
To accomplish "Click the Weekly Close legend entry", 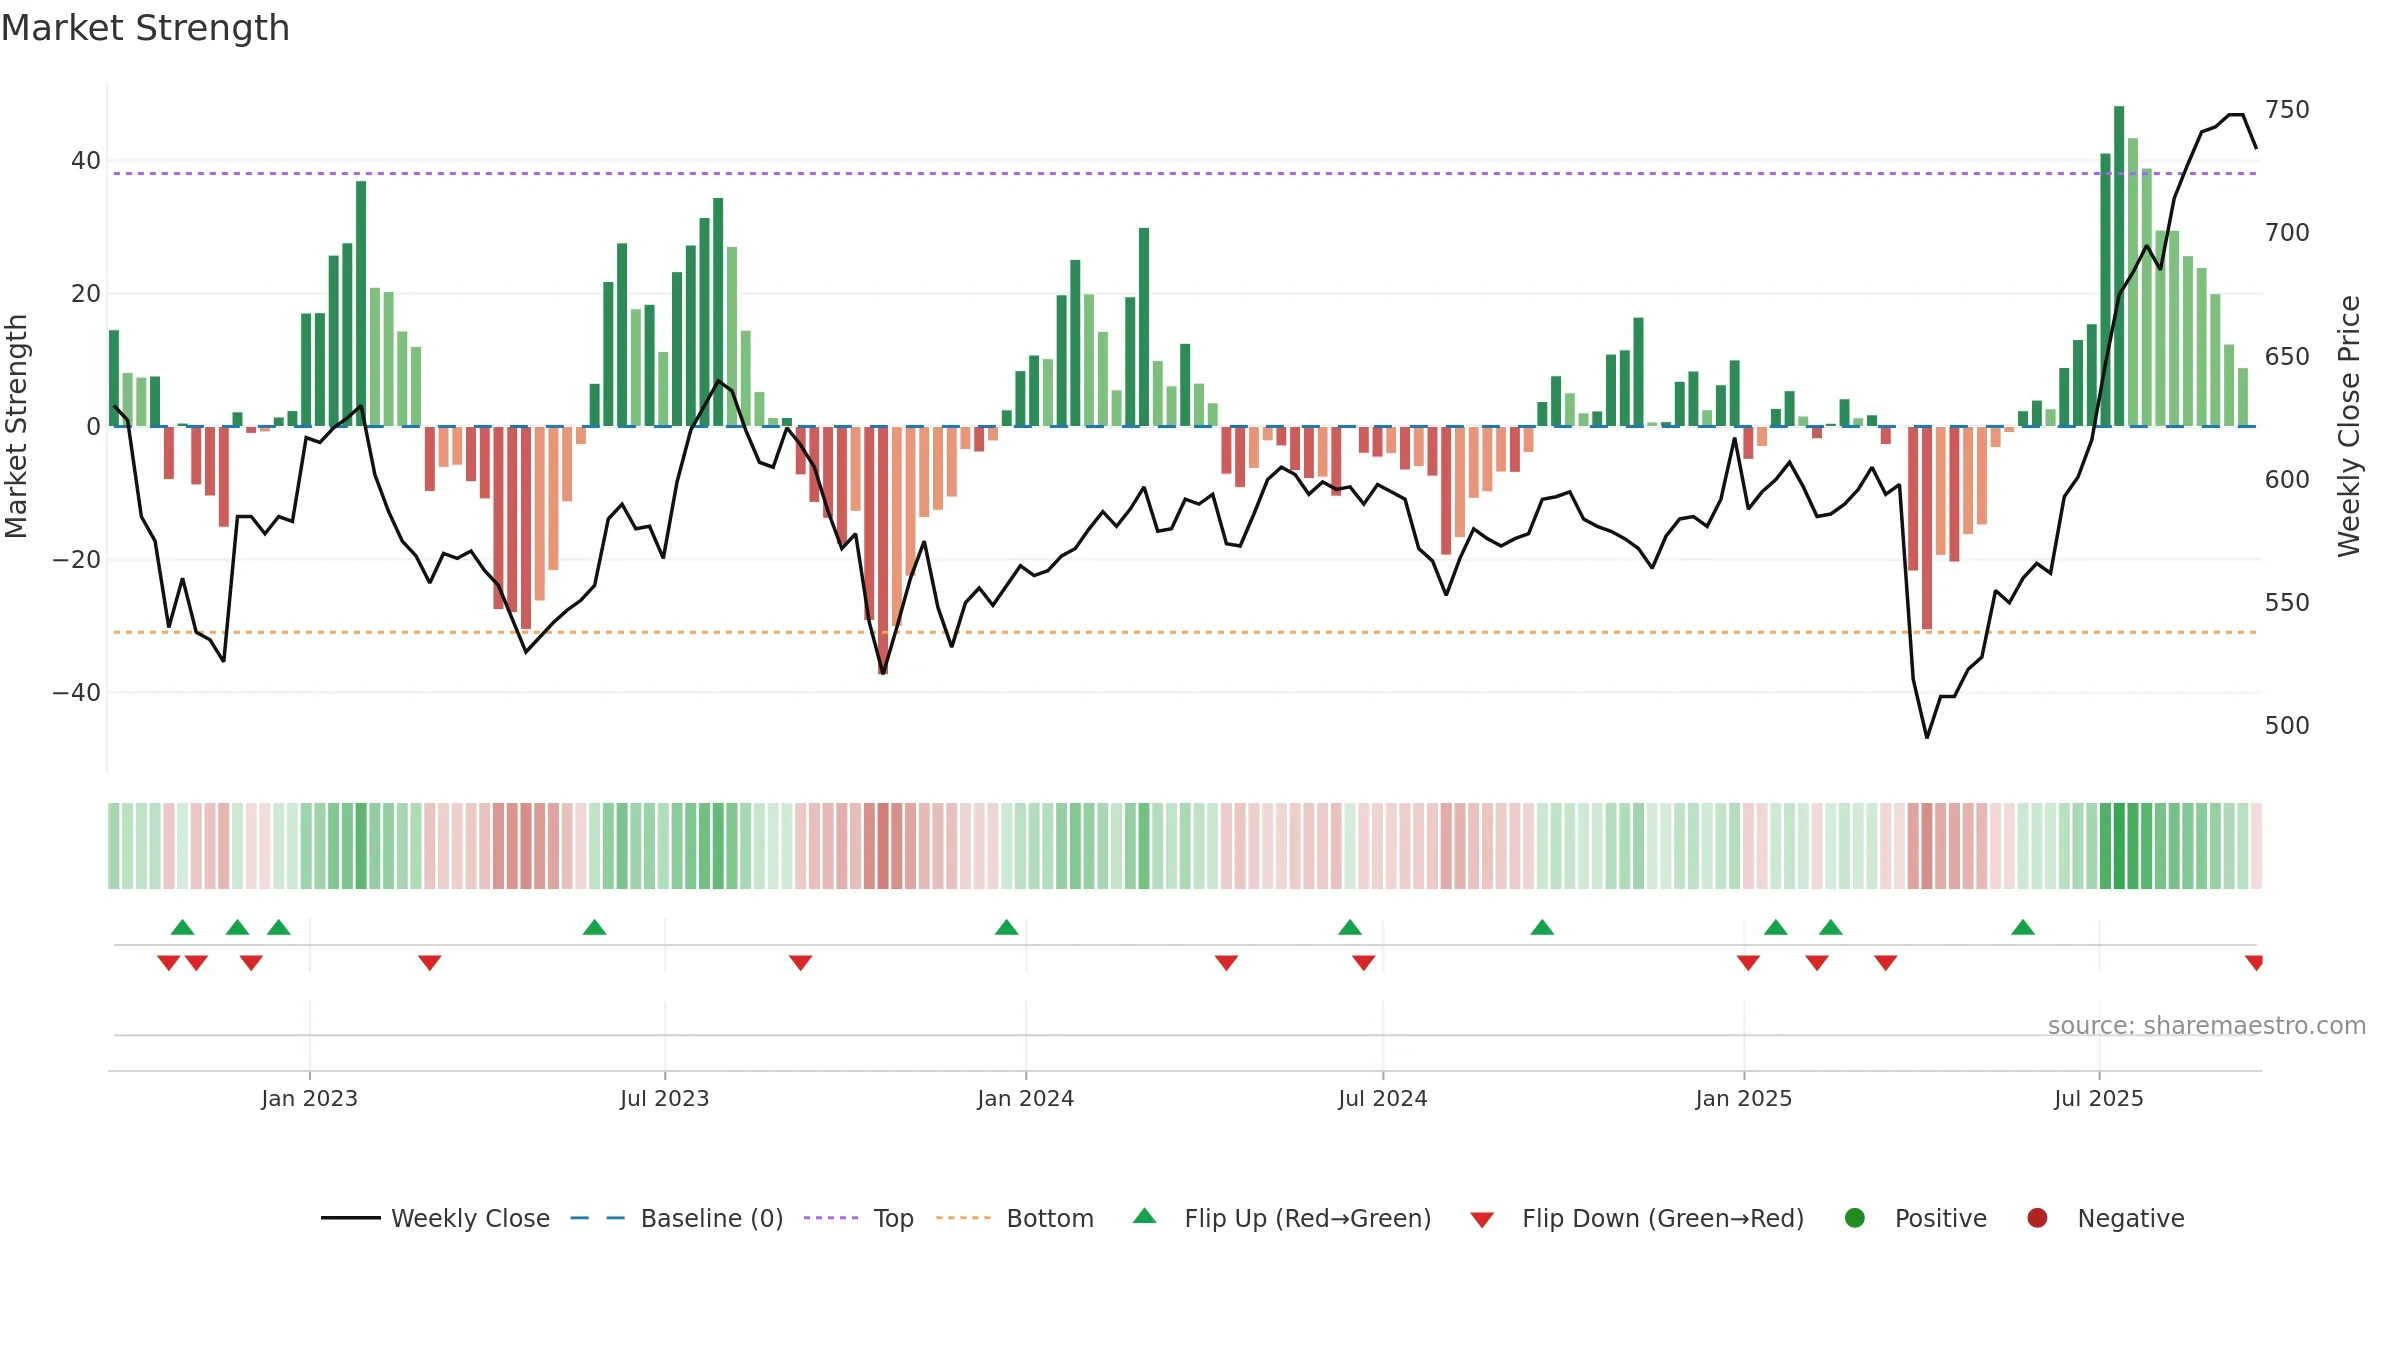I will (435, 1218).
